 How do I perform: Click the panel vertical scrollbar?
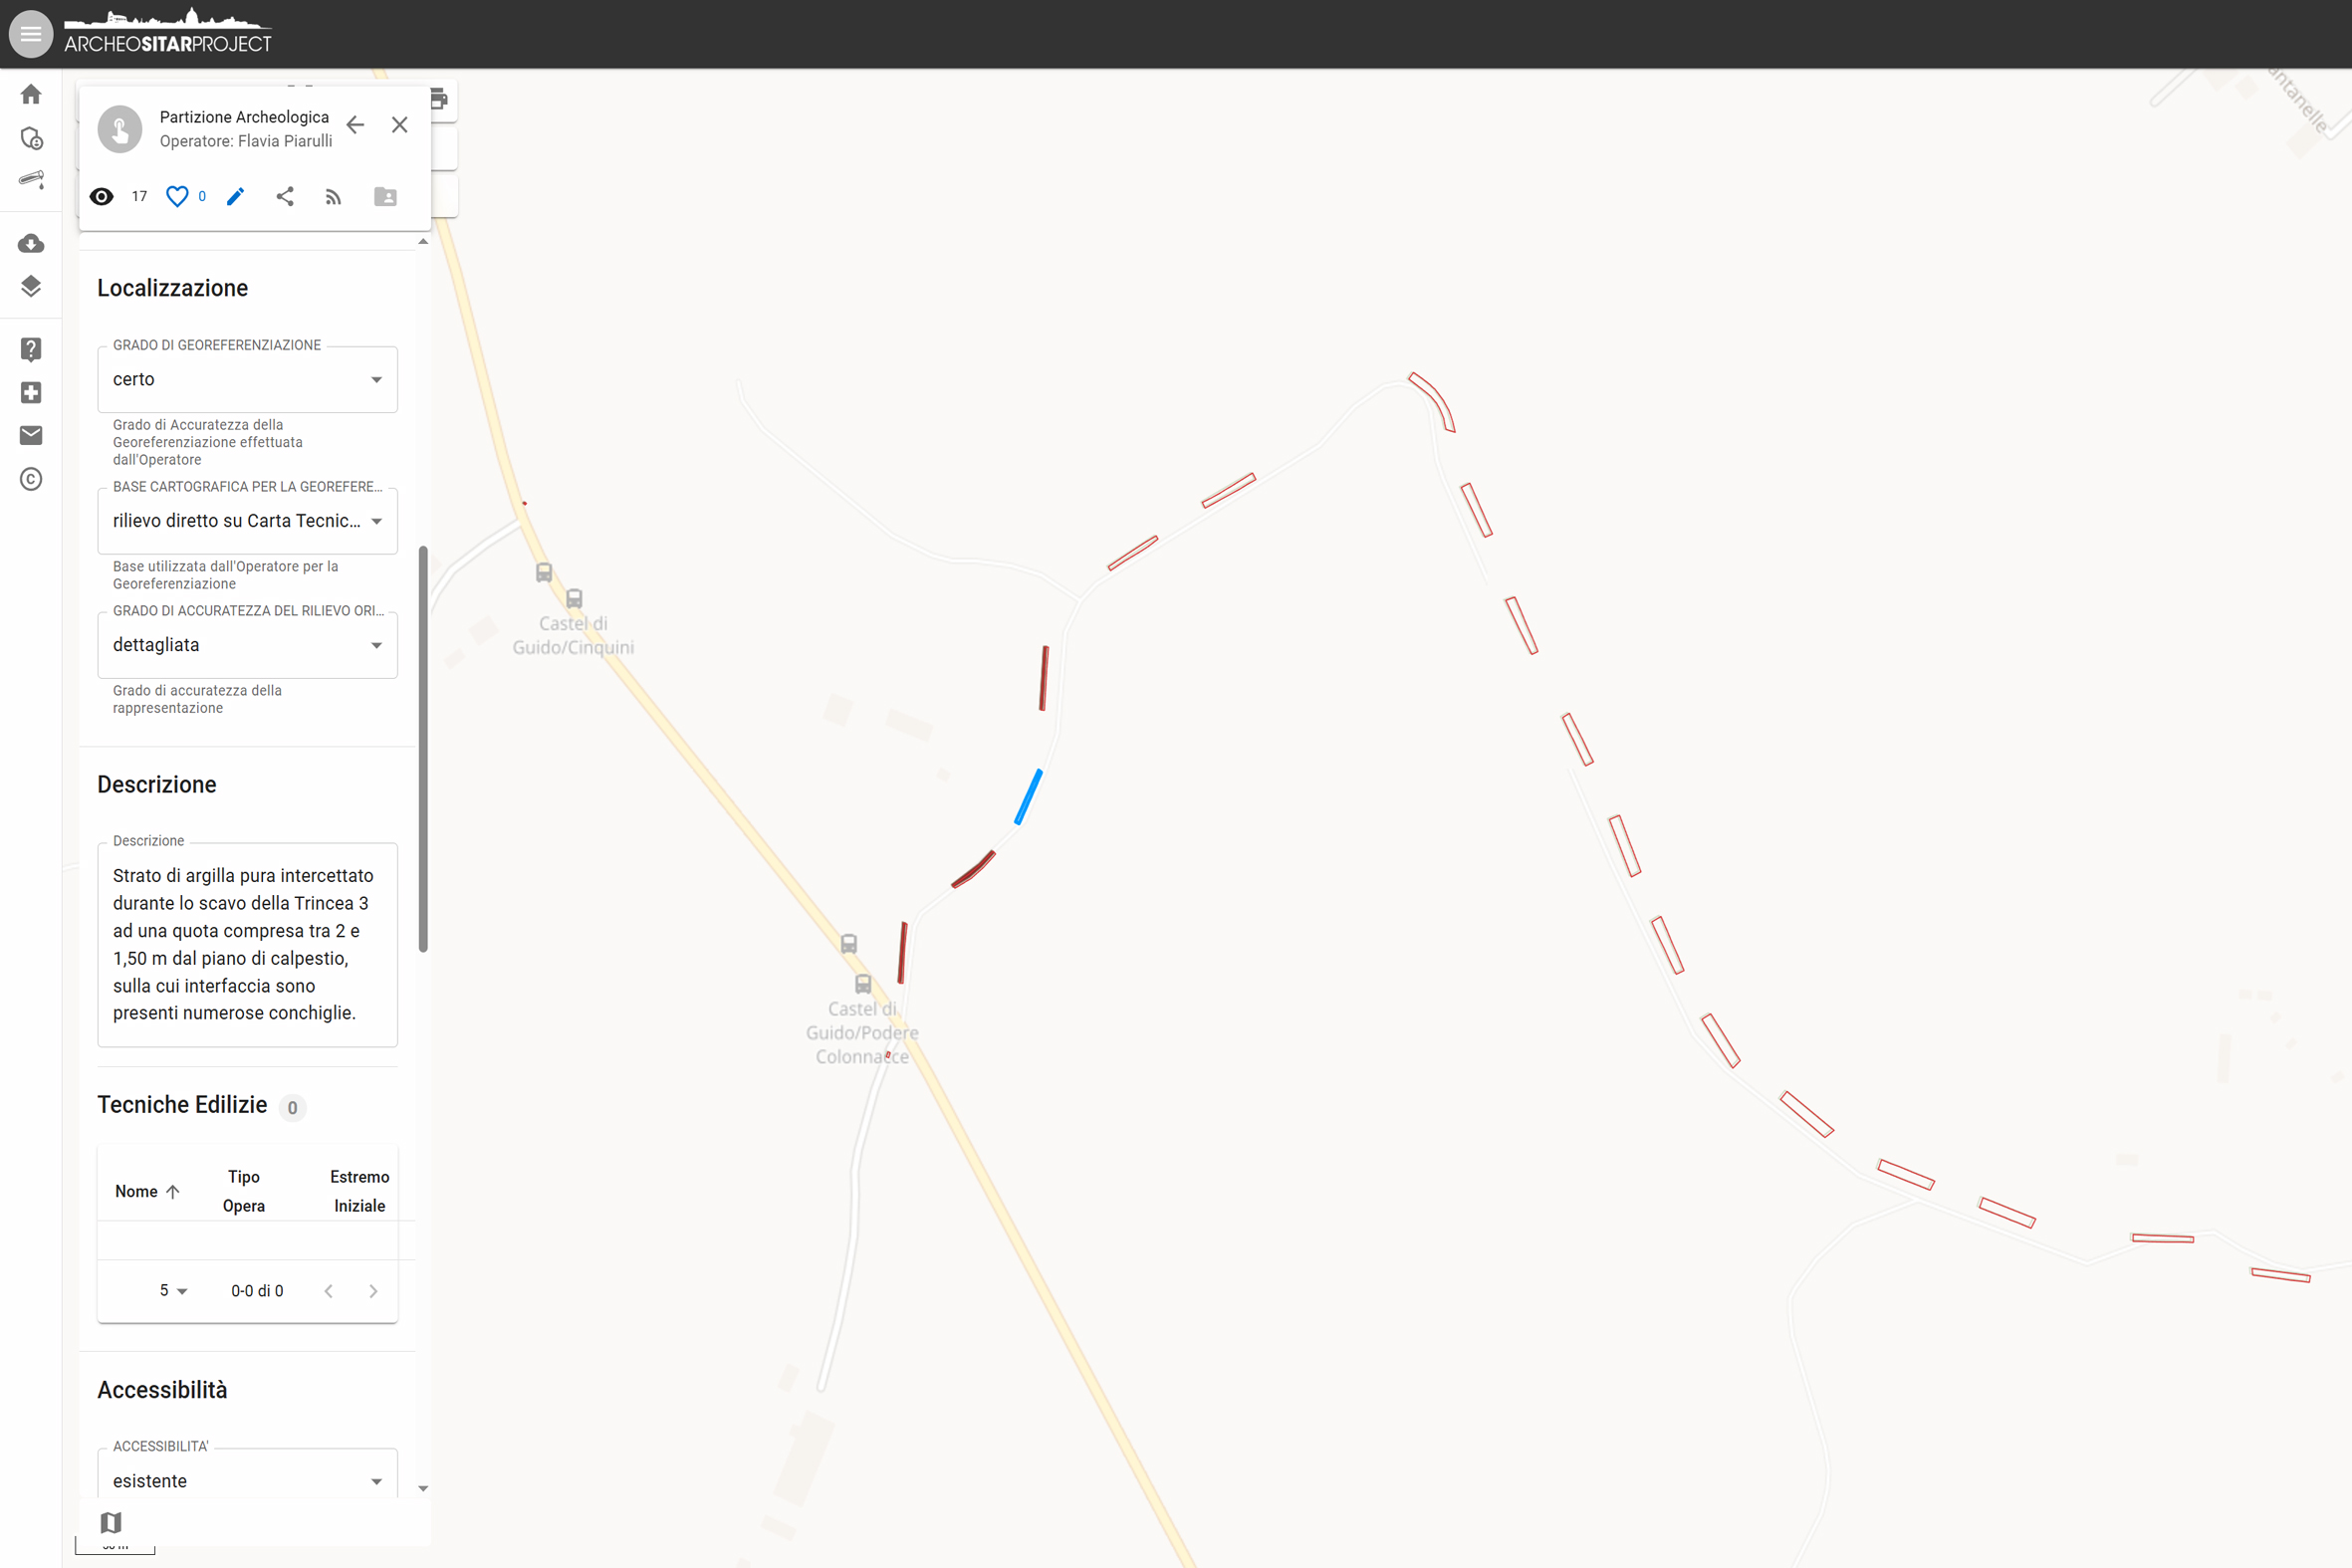423,749
